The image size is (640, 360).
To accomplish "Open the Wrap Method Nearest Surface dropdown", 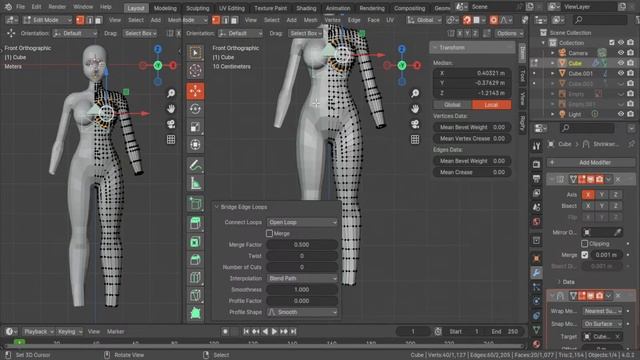I will click(x=602, y=311).
